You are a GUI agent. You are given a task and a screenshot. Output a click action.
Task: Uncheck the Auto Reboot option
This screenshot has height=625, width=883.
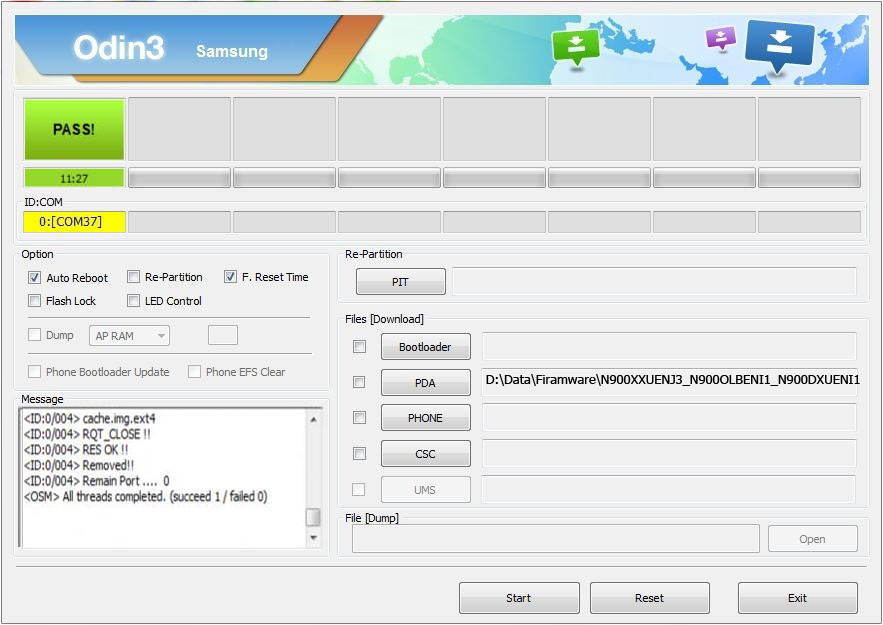pos(34,278)
